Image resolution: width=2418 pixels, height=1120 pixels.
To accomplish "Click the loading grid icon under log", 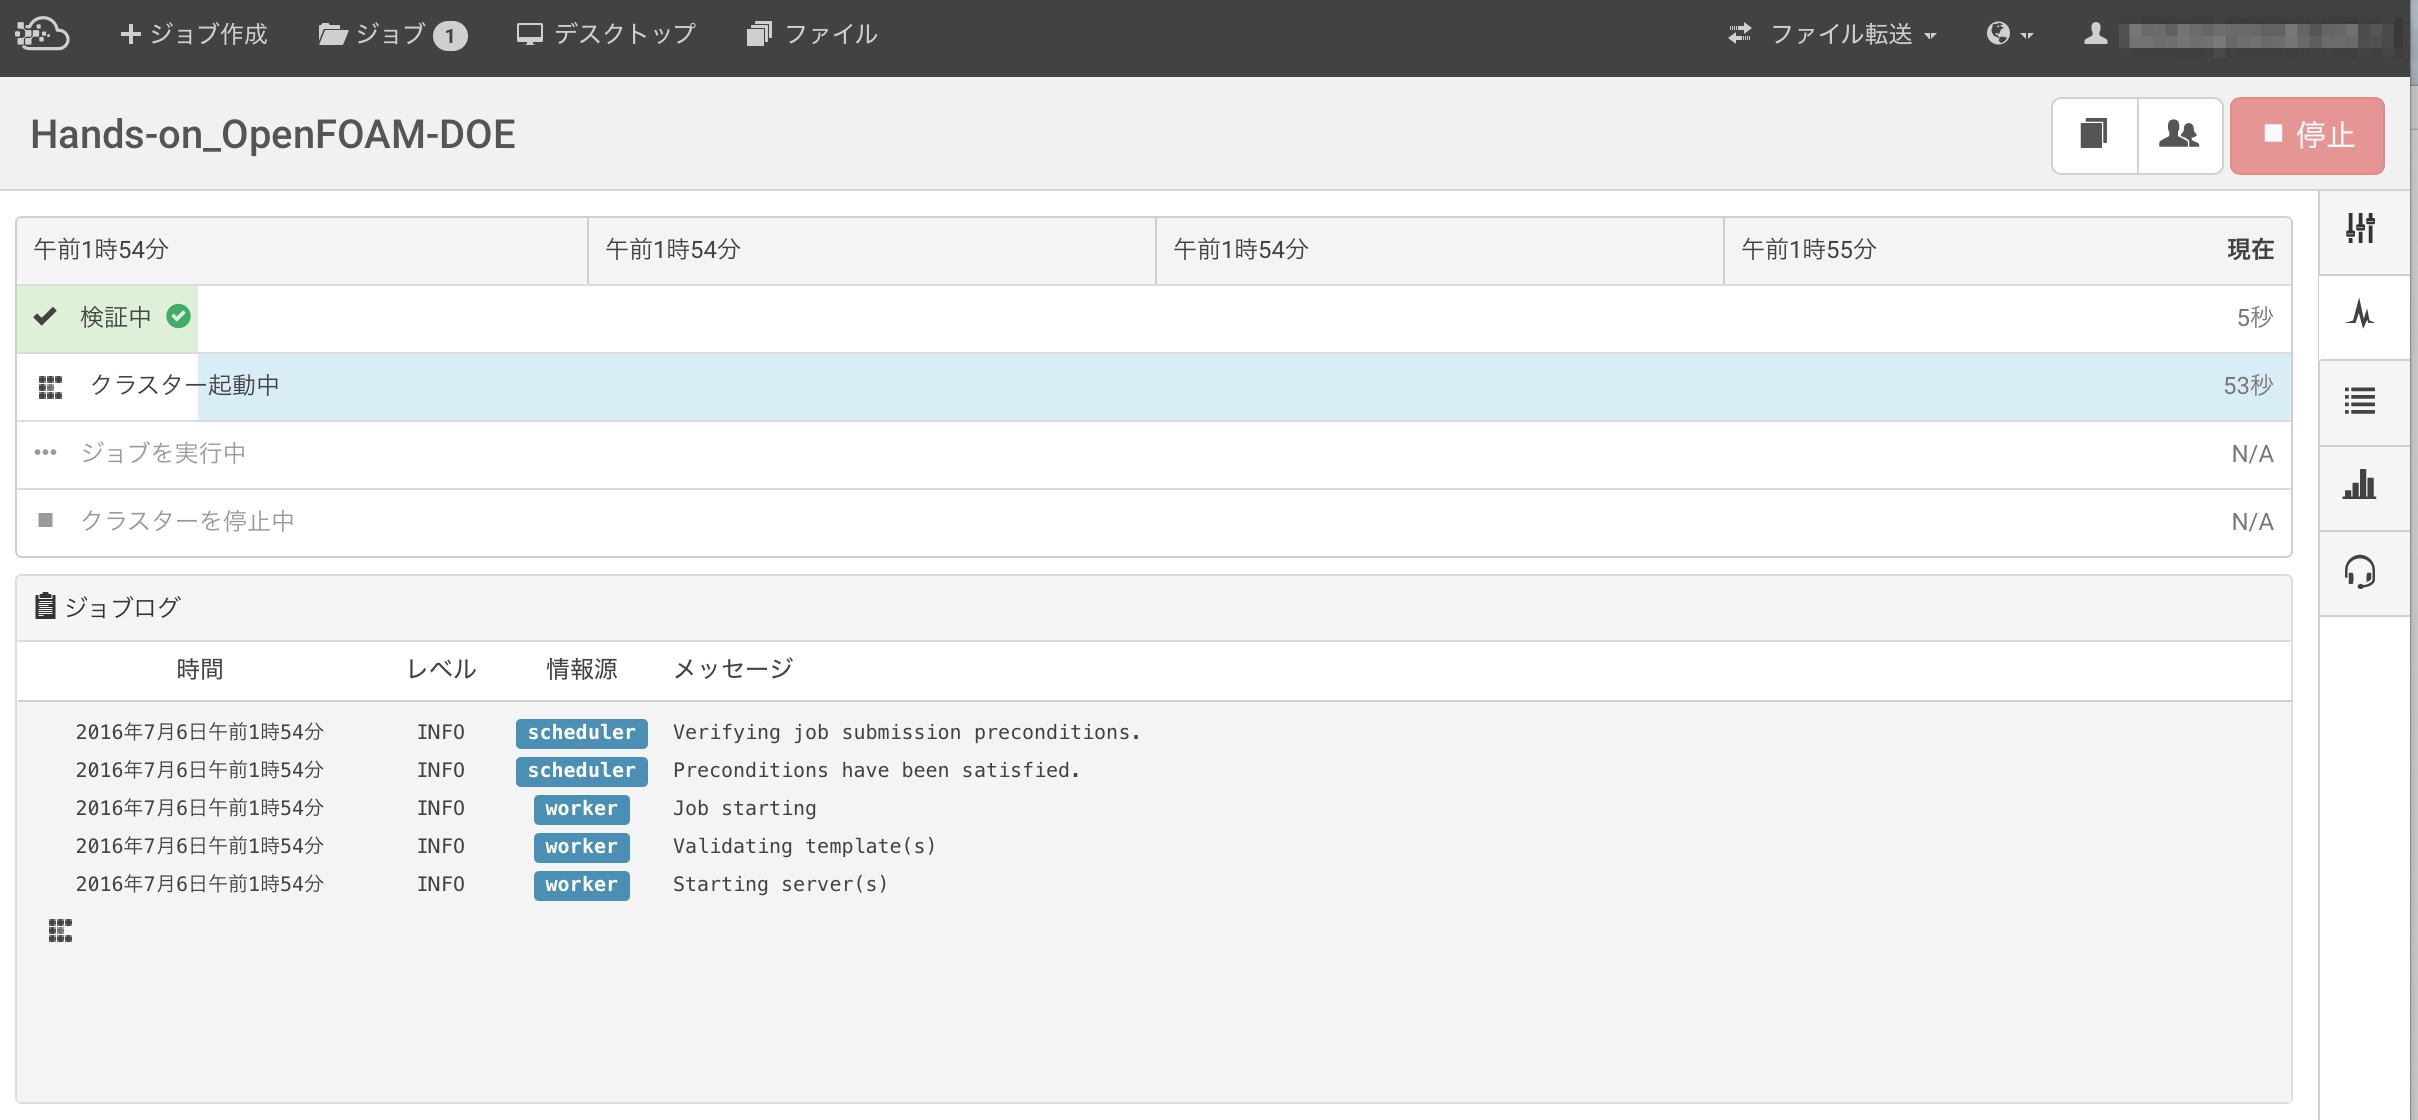I will click(x=60, y=931).
